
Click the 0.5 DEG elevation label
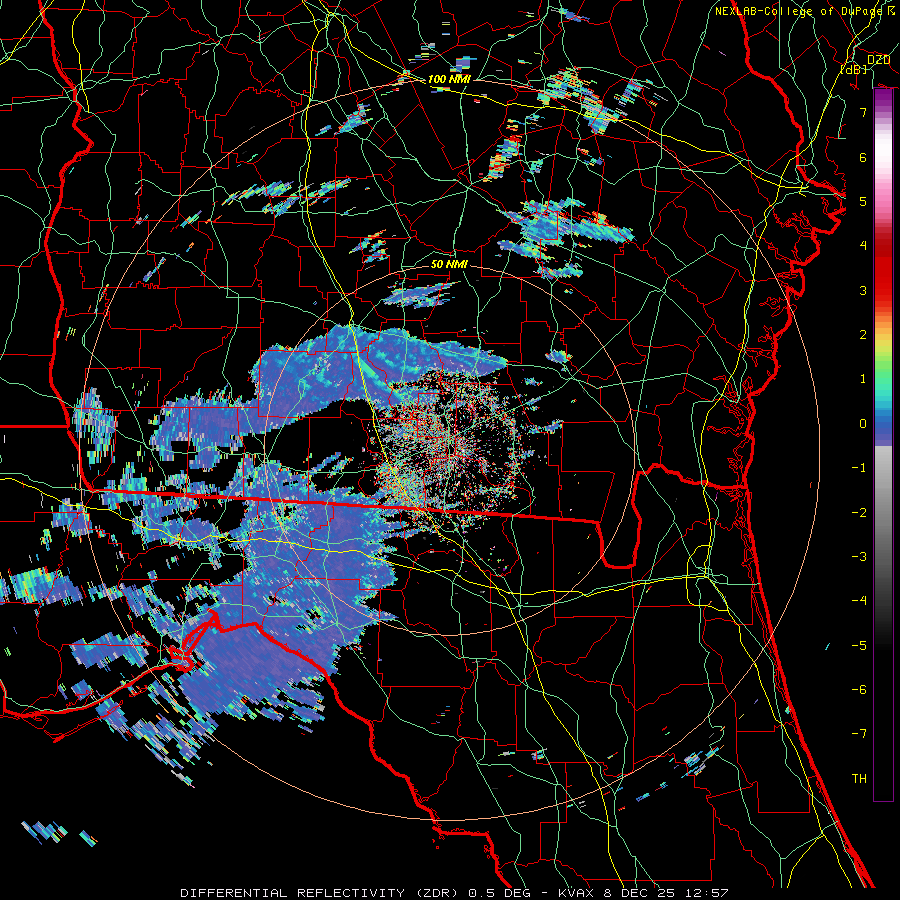point(501,893)
